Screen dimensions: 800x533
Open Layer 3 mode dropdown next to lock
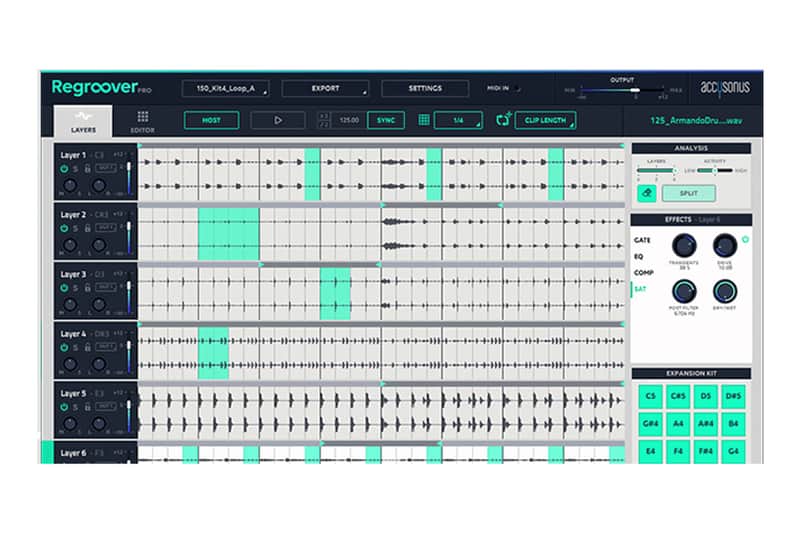(x=106, y=287)
